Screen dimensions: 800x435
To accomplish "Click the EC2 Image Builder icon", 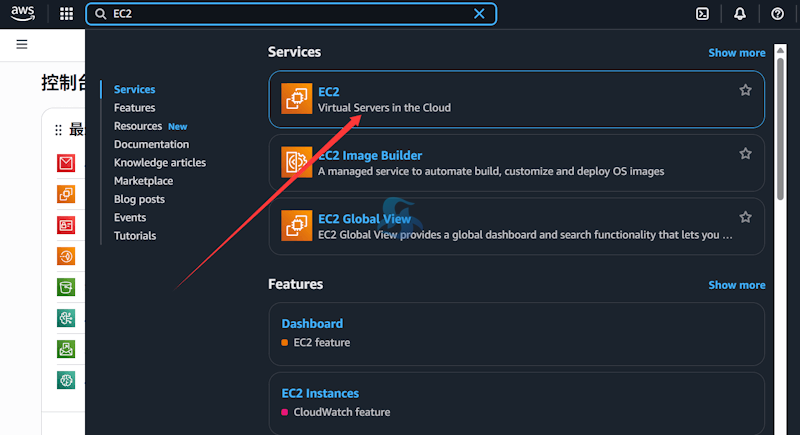I will tap(296, 163).
